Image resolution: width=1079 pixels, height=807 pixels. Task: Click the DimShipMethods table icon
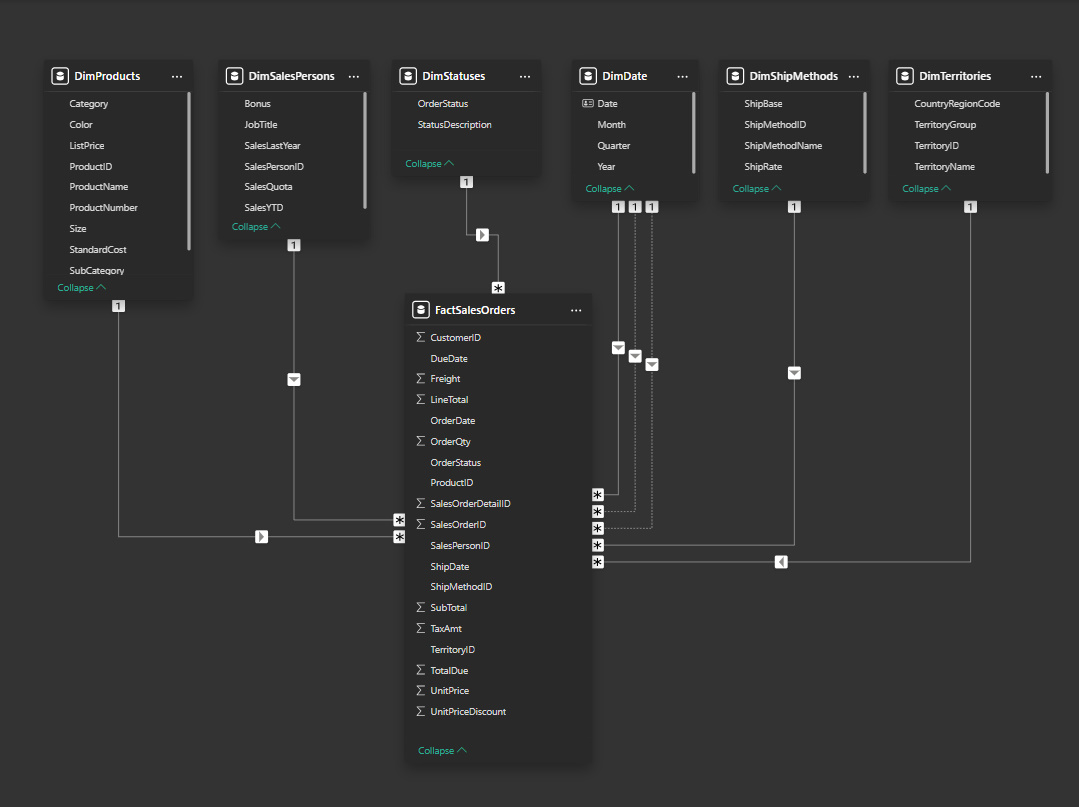point(735,76)
